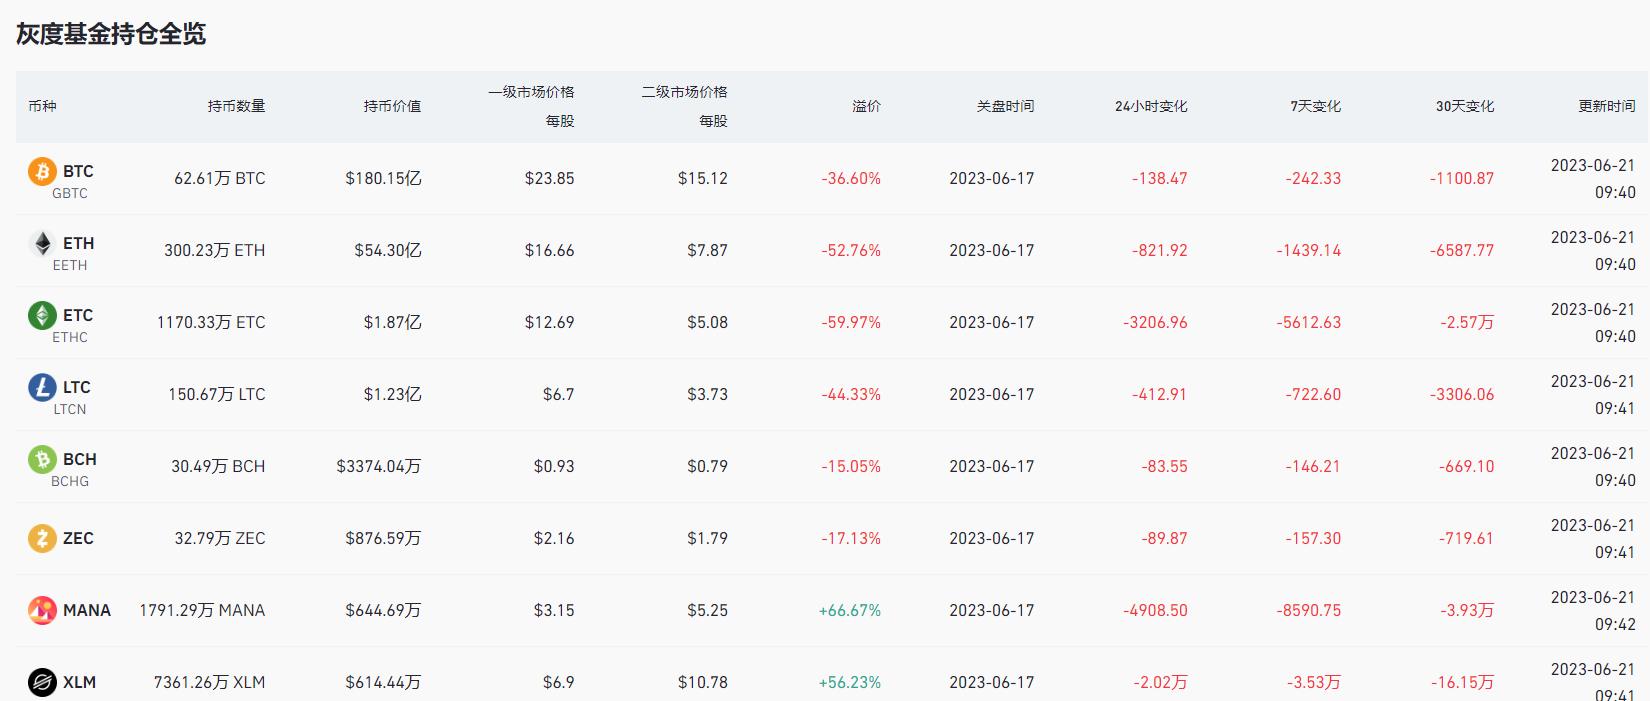Screen dimensions: 1650x701
Task: Click the ETHC trust ticker
Action: pyautogui.click(x=70, y=337)
